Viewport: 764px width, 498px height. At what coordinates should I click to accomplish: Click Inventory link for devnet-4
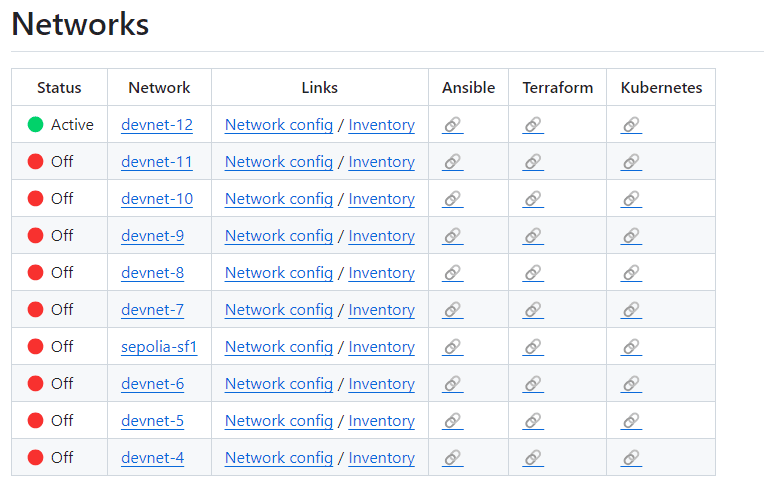381,458
